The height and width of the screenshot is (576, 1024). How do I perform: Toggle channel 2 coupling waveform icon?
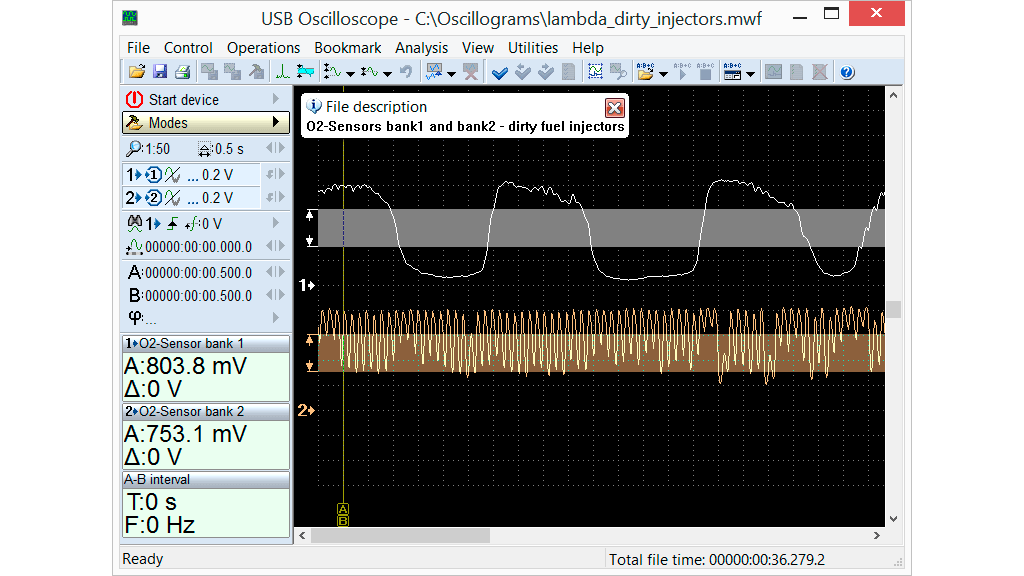172,198
